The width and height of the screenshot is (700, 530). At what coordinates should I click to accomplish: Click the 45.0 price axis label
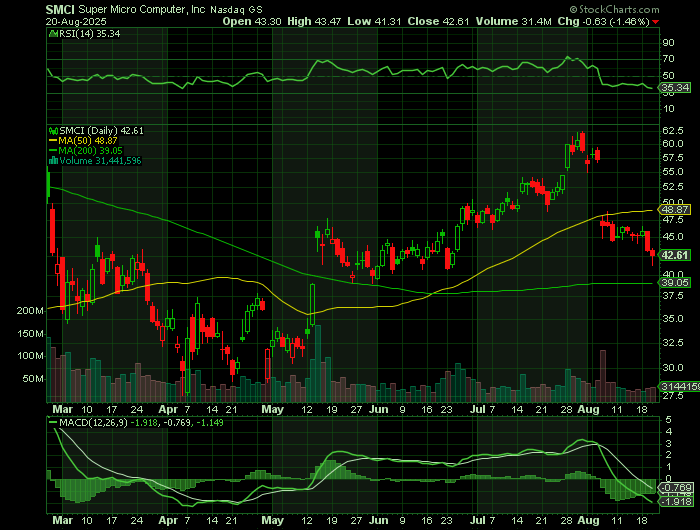(673, 237)
